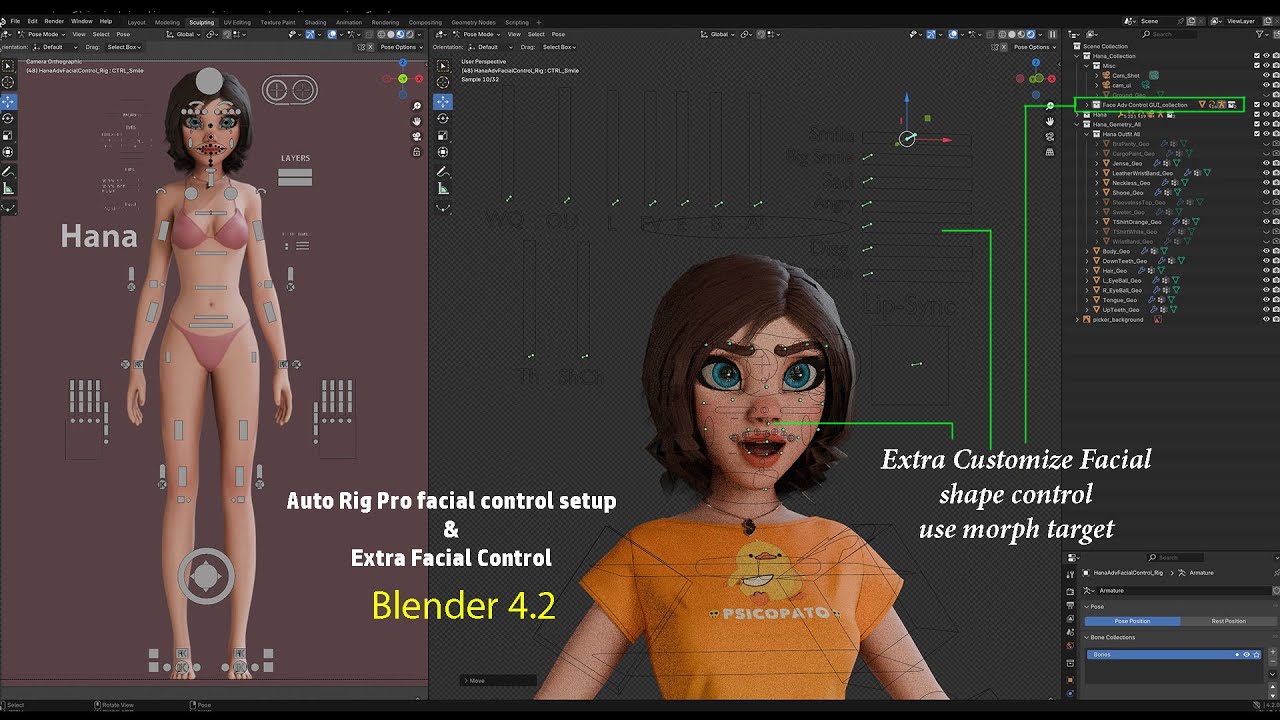This screenshot has width=1280, height=720.
Task: Uncheck the Hana_Collection exclude checkbox
Action: [1257, 56]
